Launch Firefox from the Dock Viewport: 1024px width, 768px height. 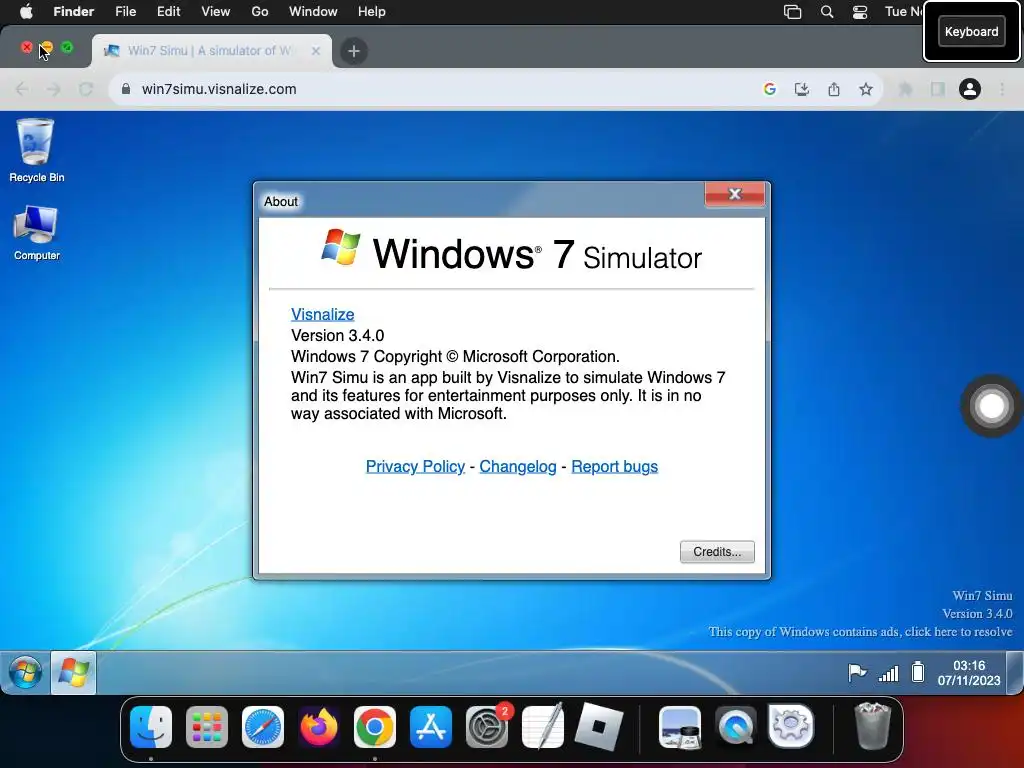click(319, 727)
